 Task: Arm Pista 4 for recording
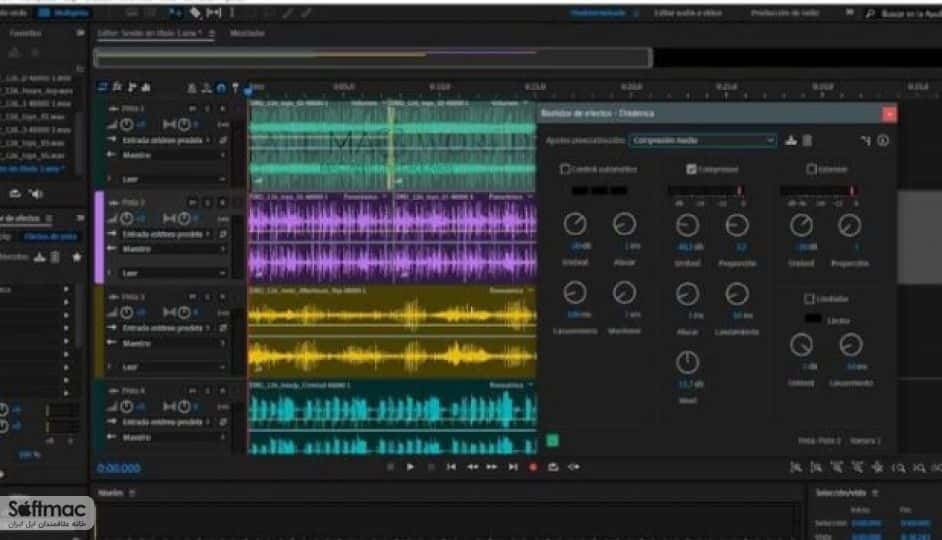click(222, 391)
